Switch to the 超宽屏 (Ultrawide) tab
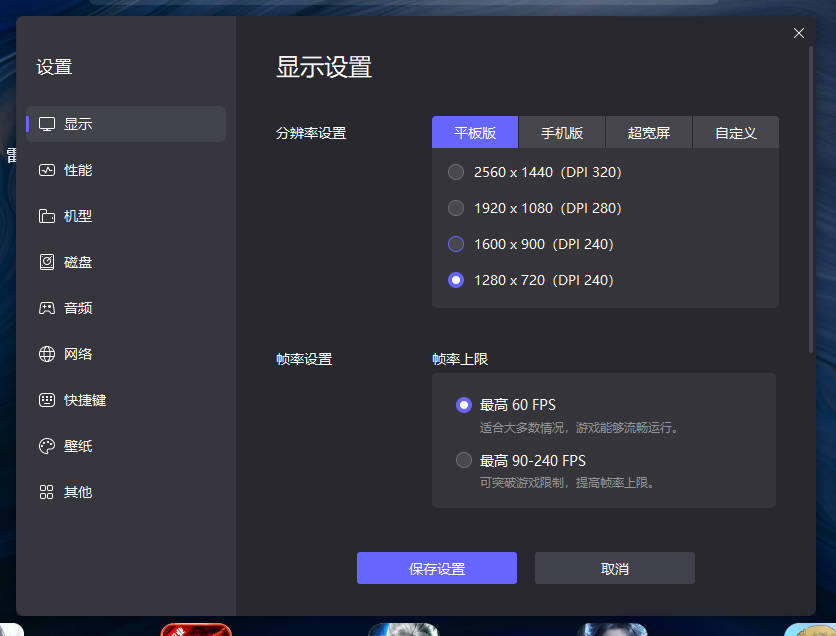The width and height of the screenshot is (836, 636). click(648, 131)
